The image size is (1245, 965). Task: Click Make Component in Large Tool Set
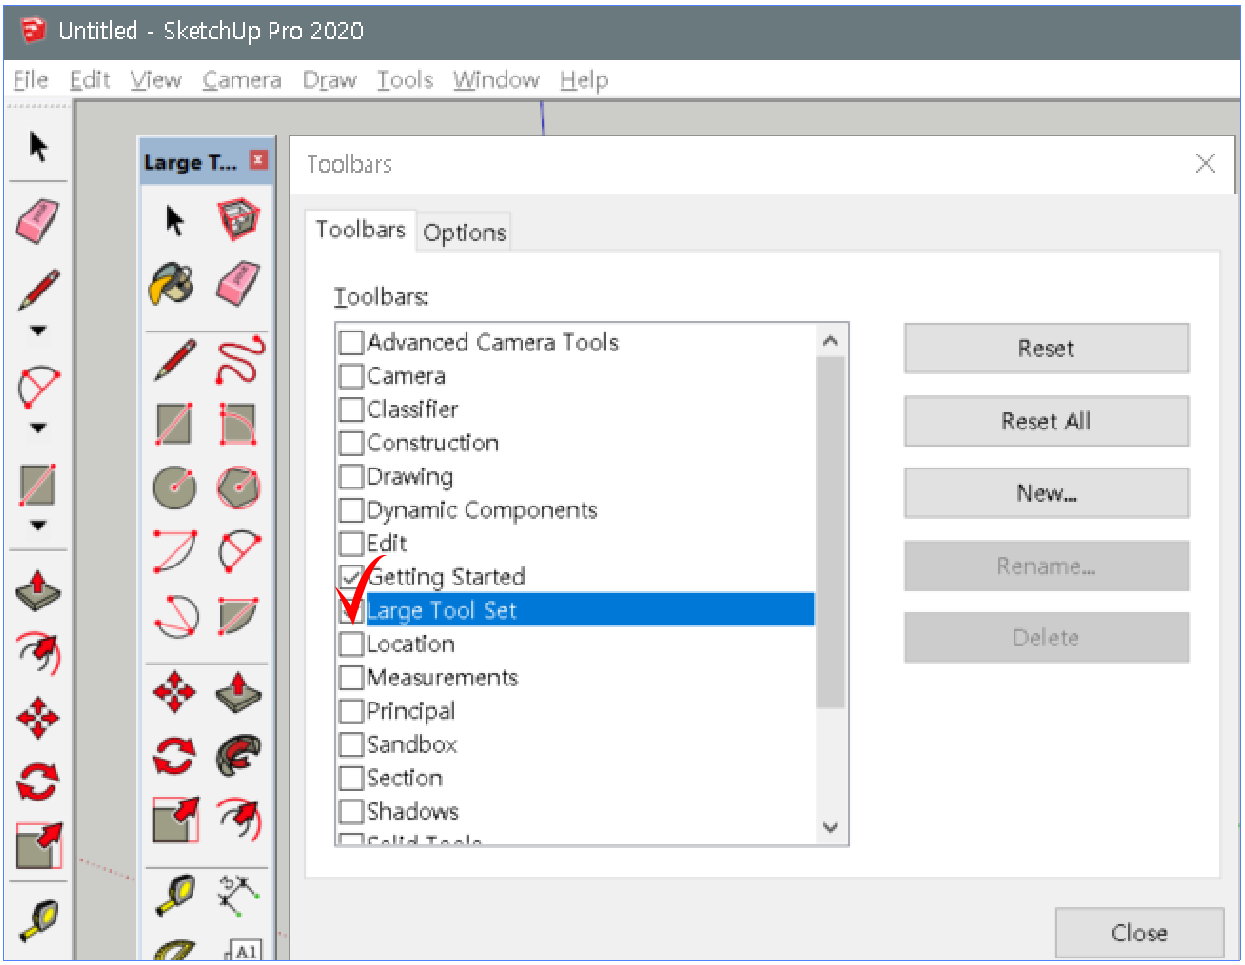point(238,219)
